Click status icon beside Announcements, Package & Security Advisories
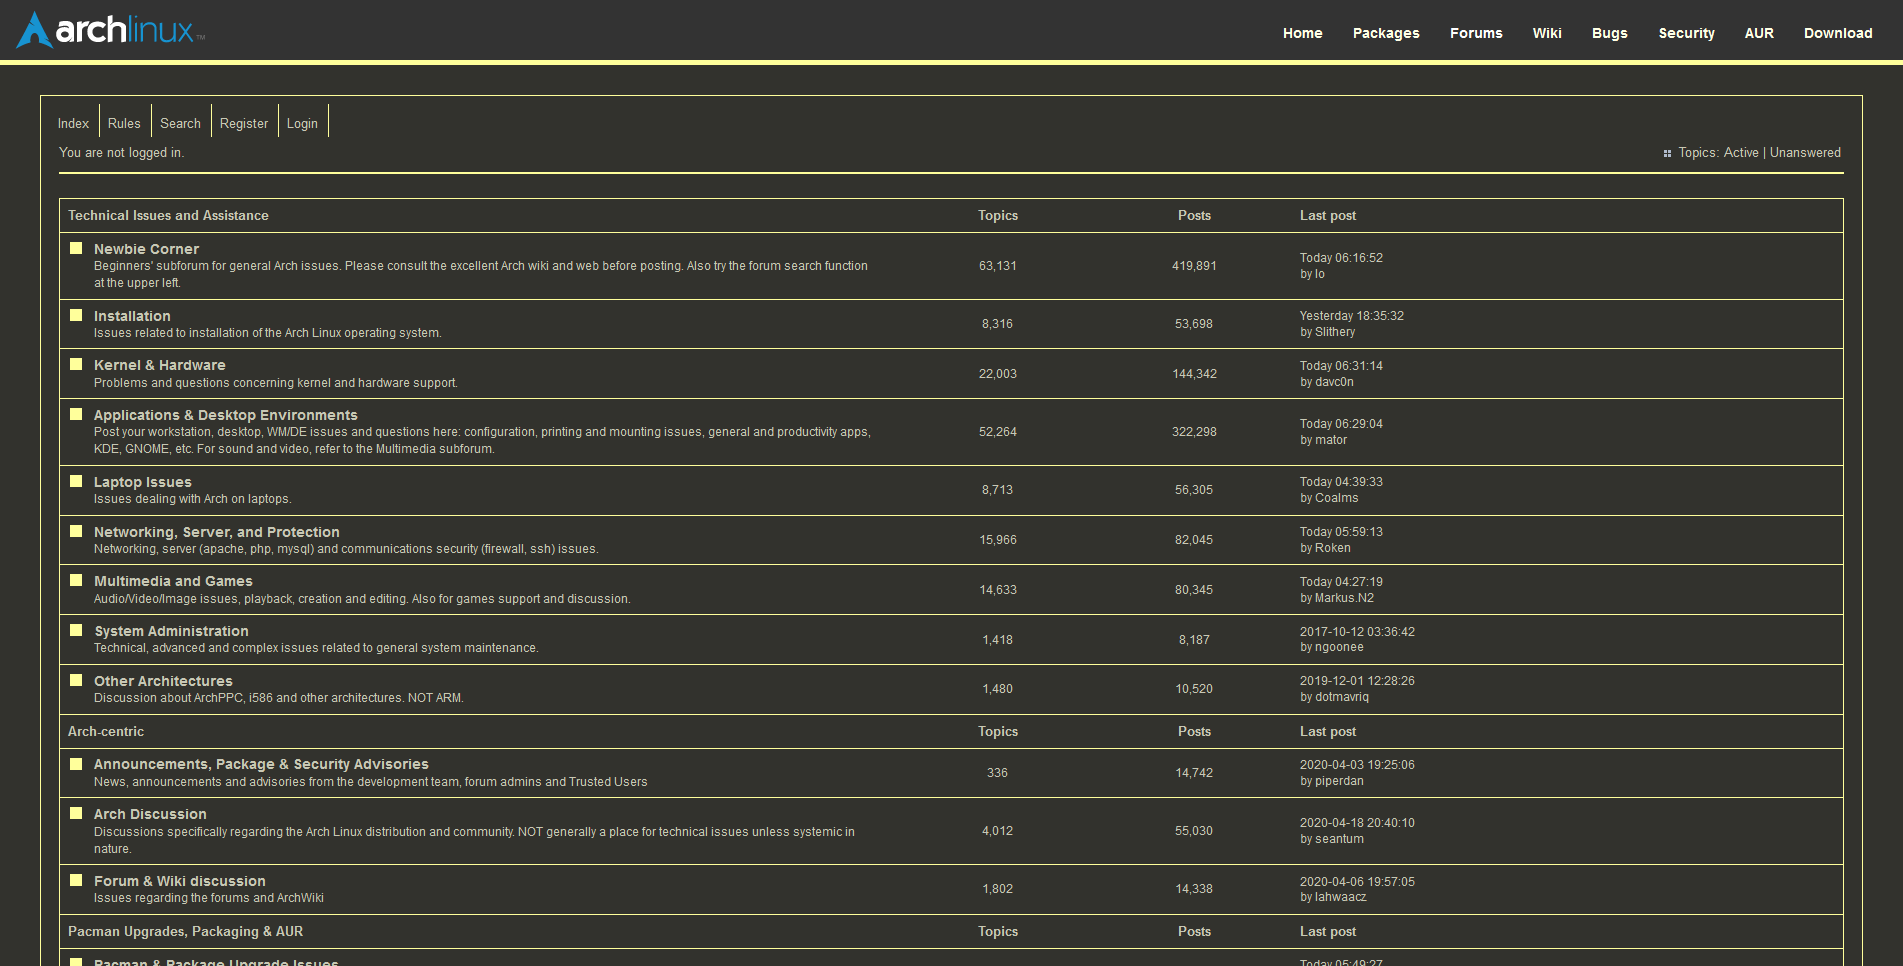 (76, 764)
